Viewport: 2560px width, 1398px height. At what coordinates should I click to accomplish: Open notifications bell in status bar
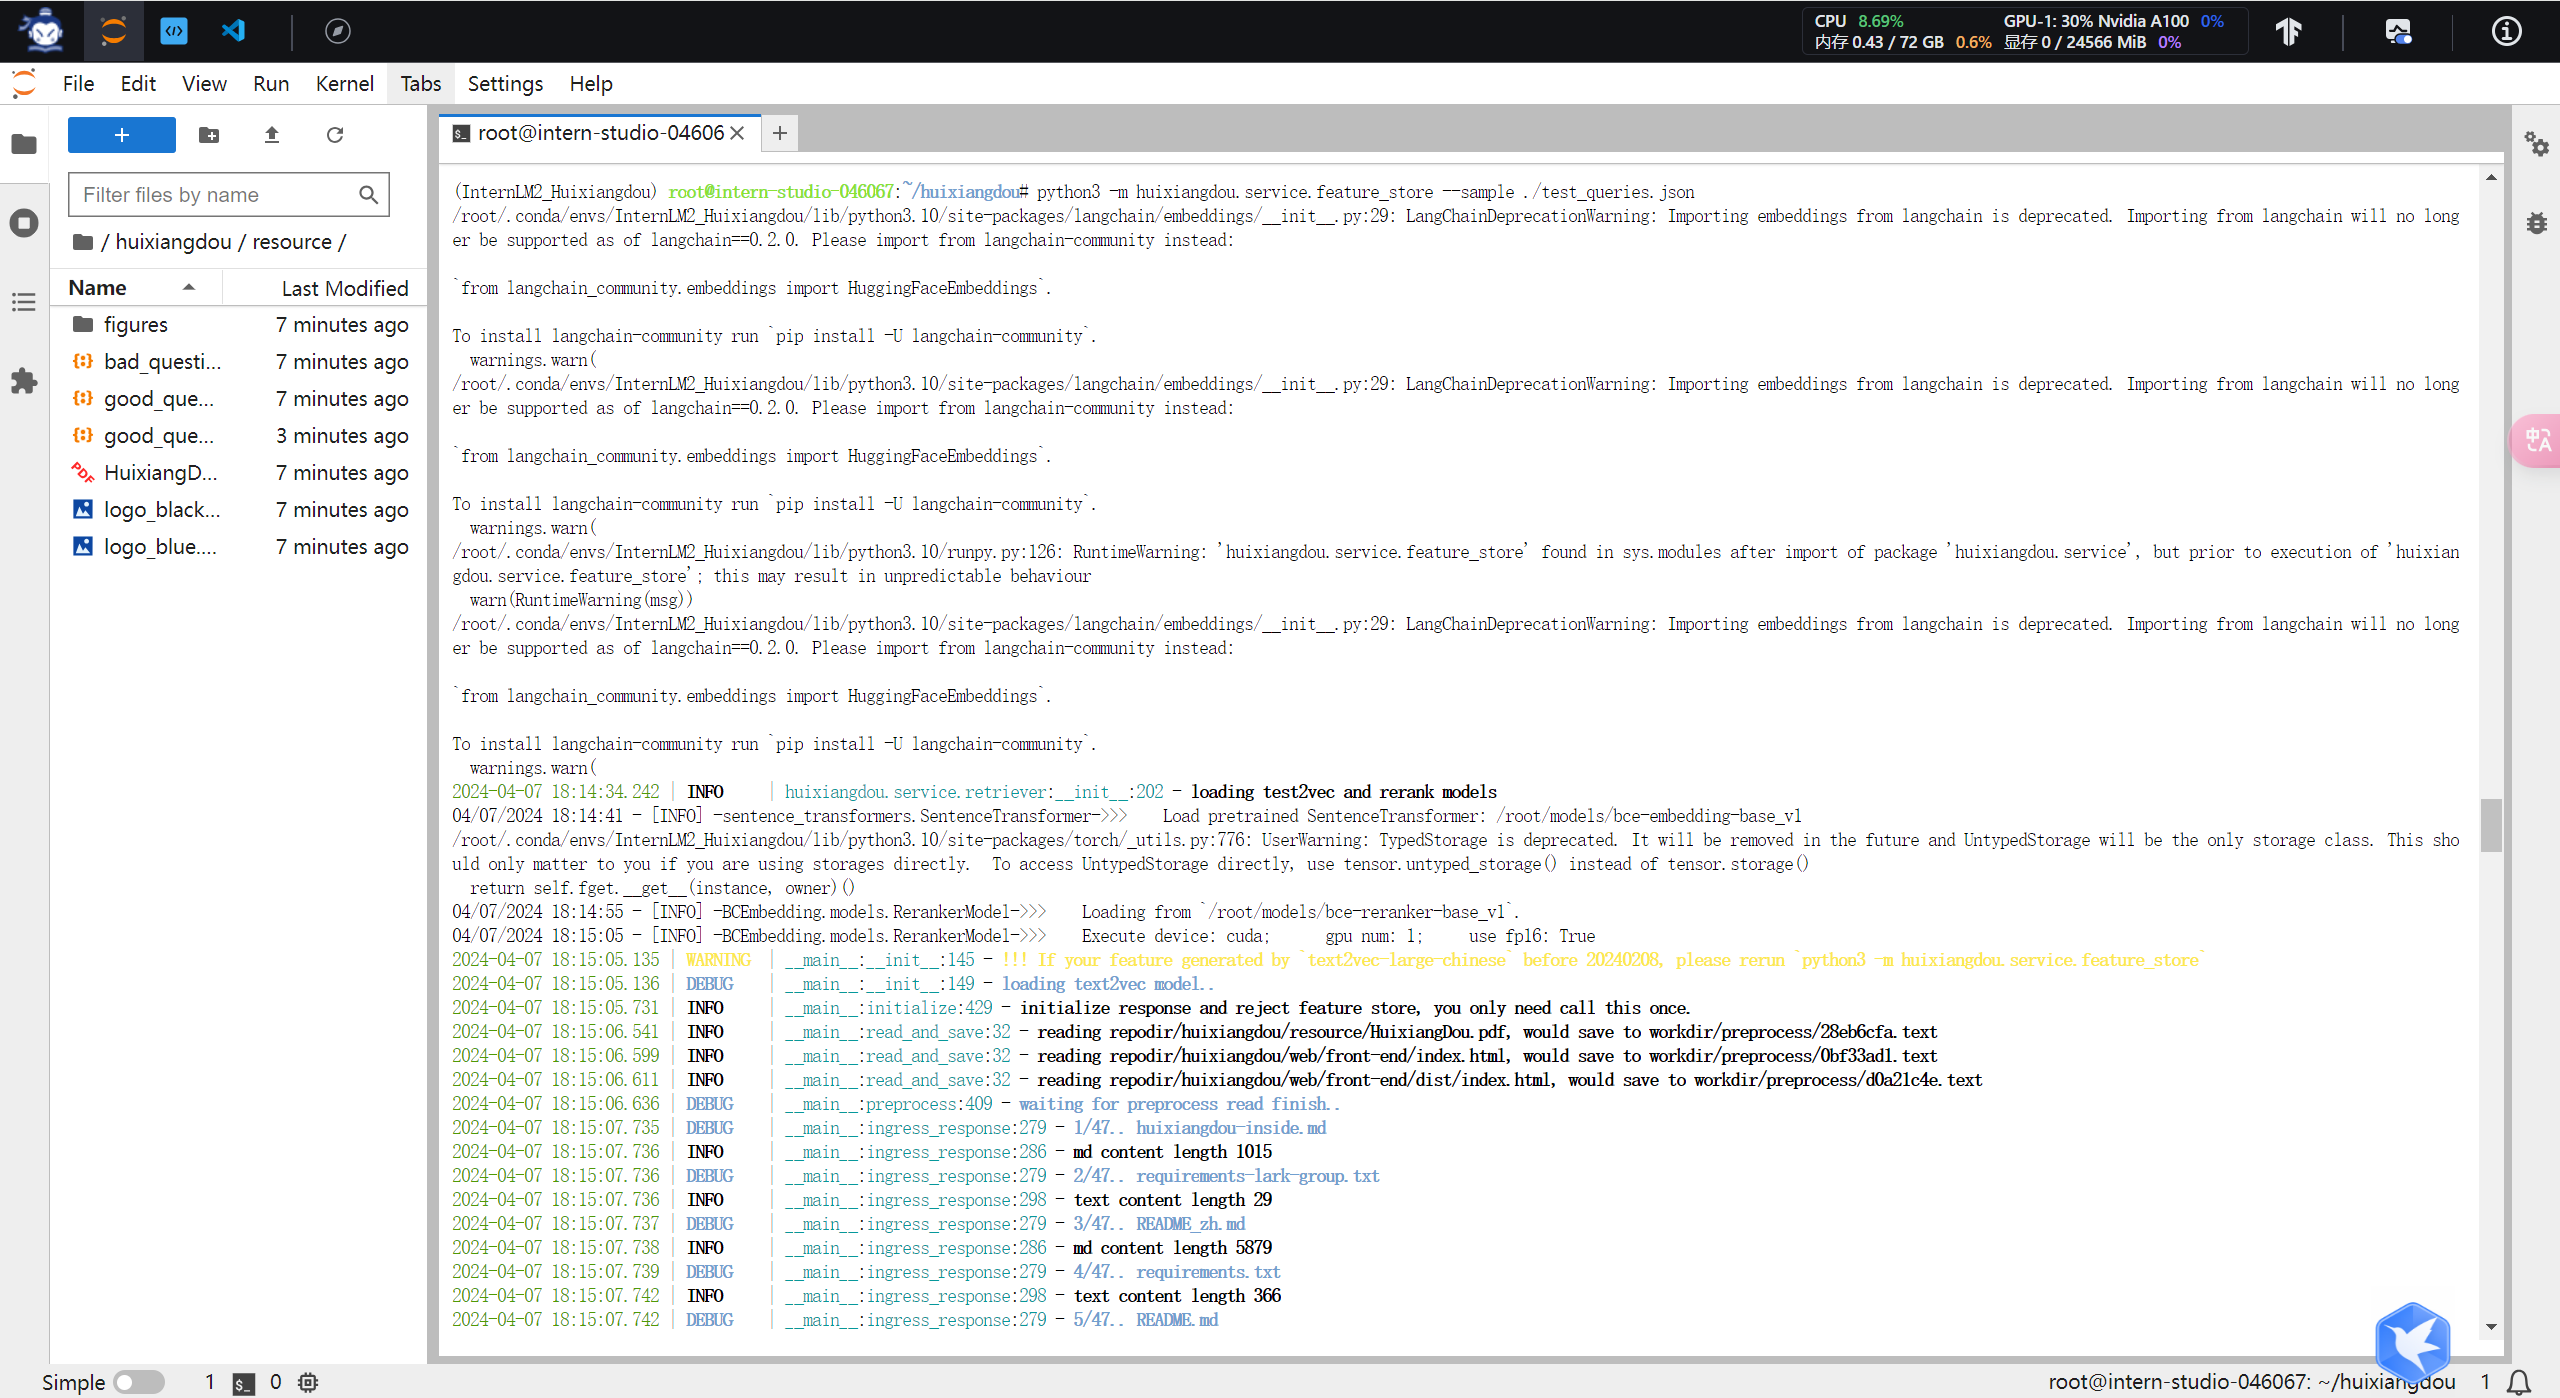(2519, 1382)
